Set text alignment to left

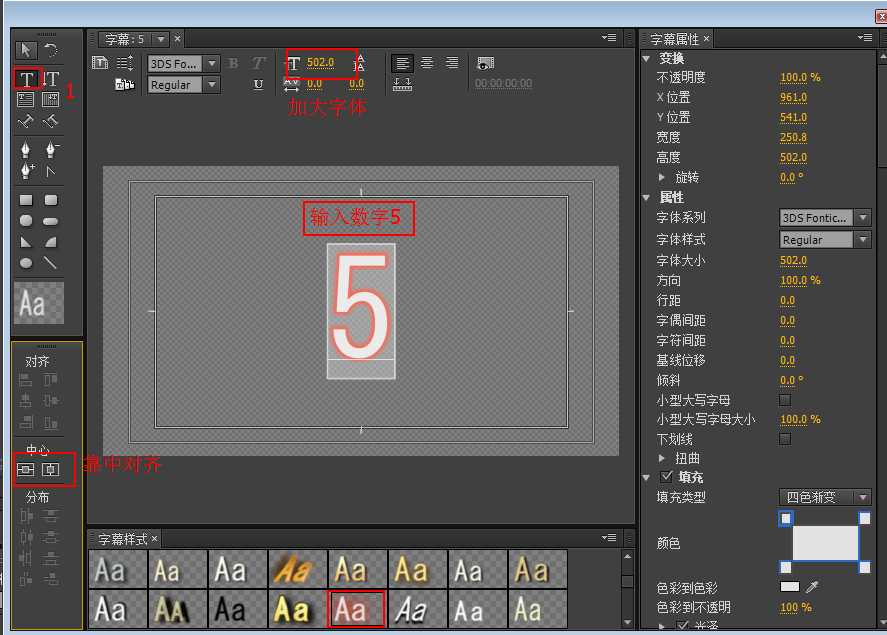click(x=402, y=63)
